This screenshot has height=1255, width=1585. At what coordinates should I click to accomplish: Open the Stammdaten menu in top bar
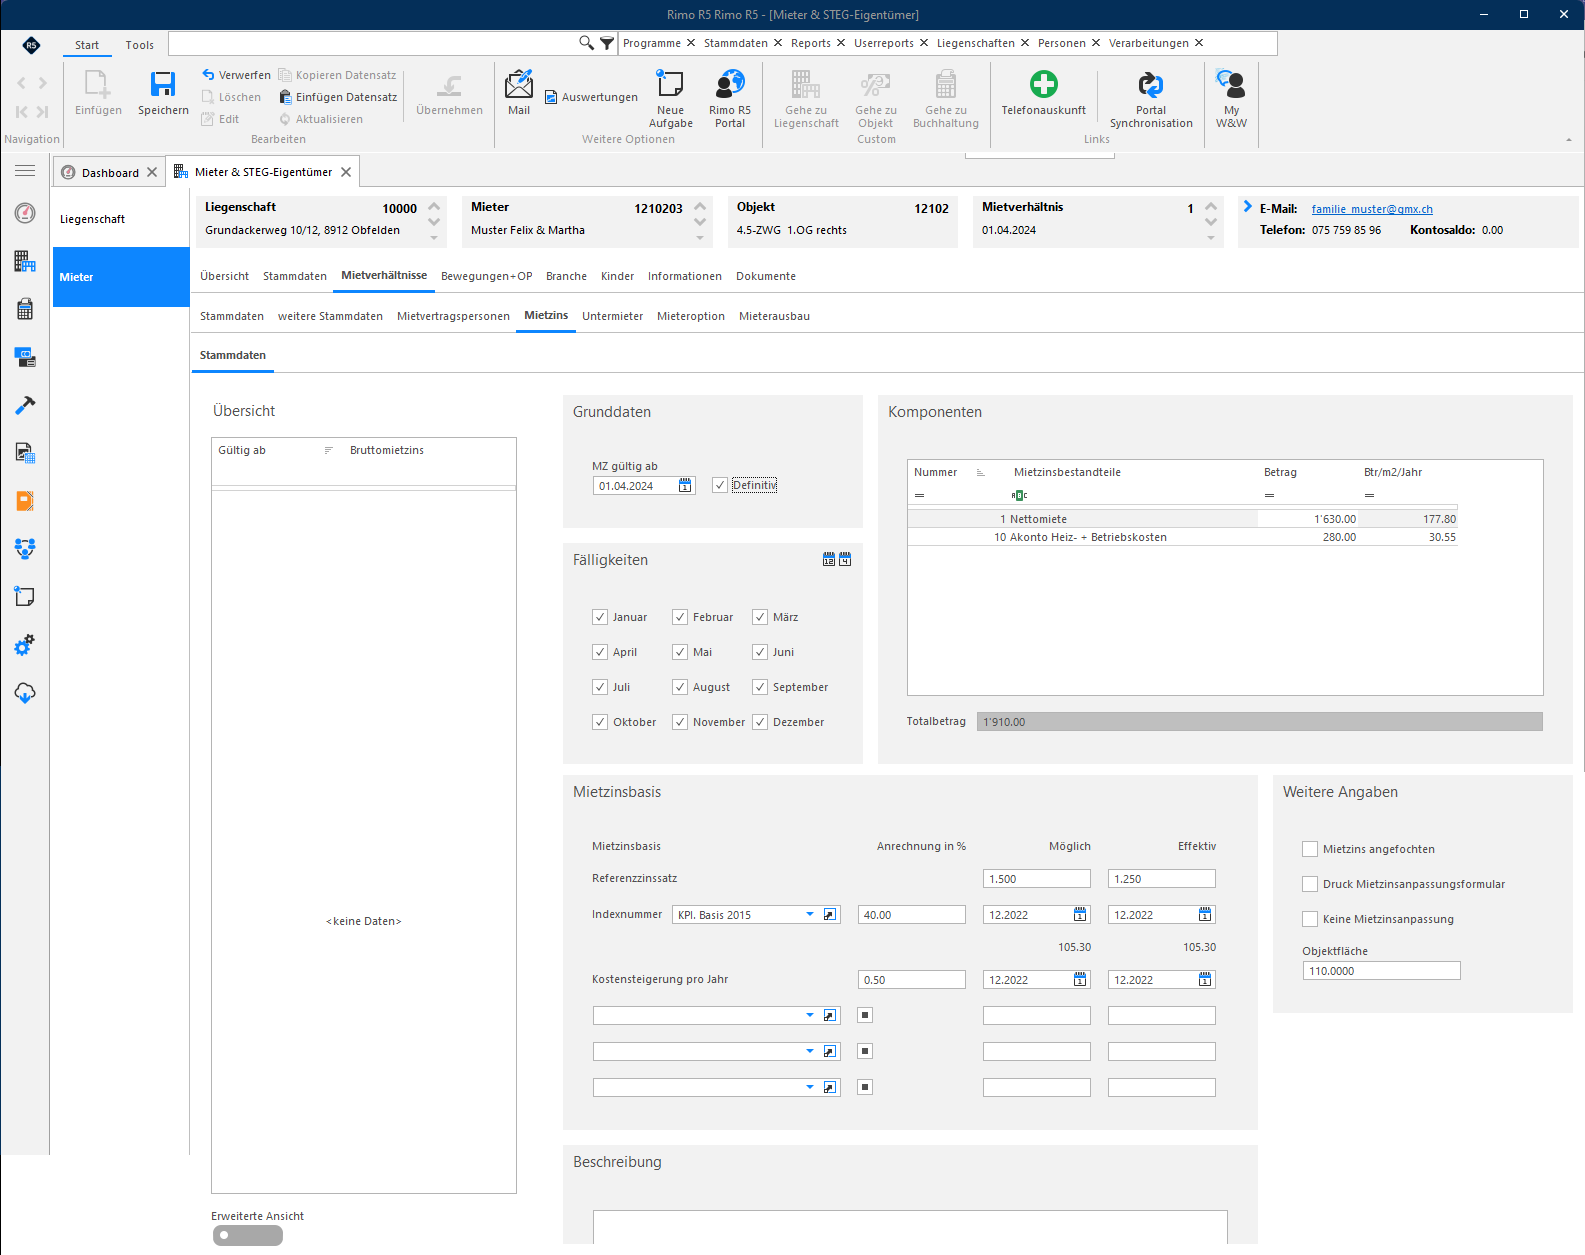click(x=736, y=43)
